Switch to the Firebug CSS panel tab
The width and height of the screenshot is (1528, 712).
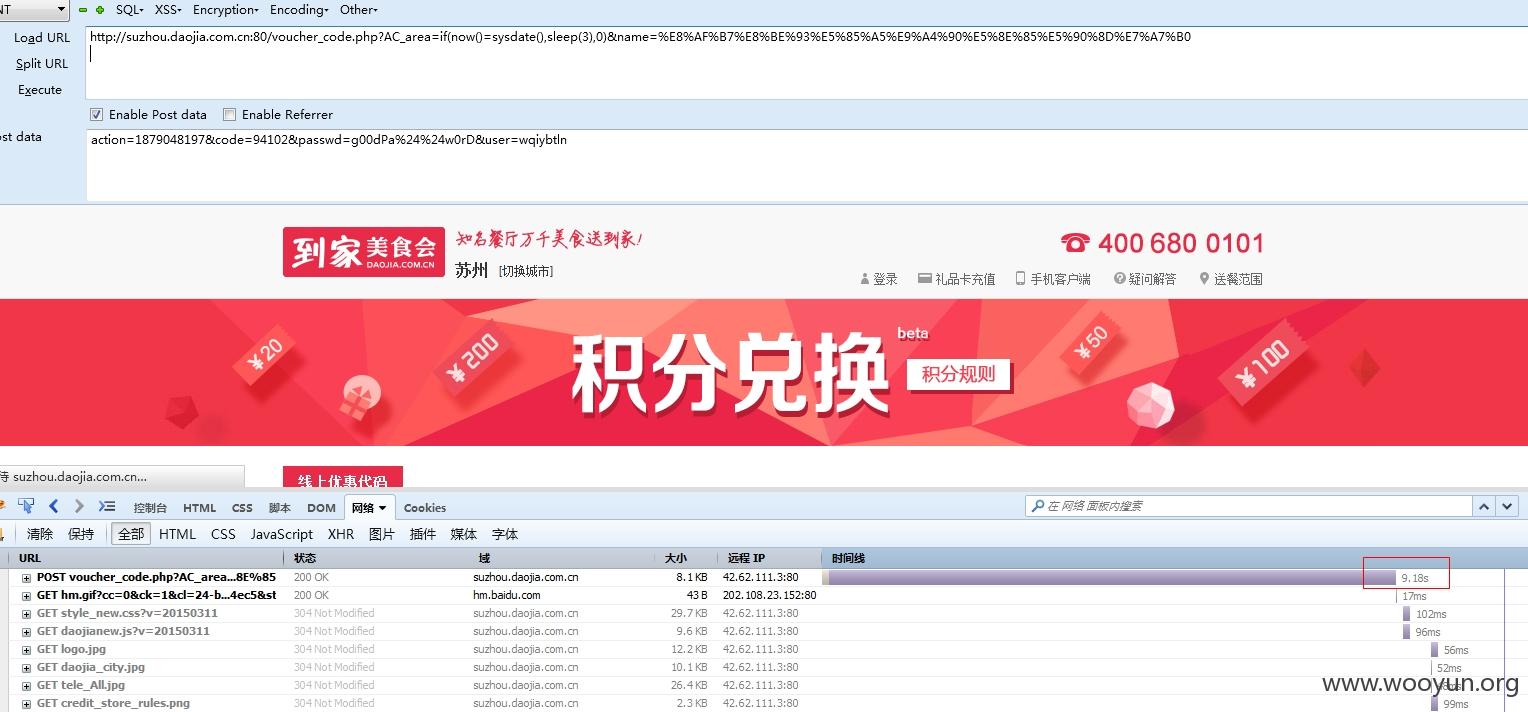(x=242, y=508)
